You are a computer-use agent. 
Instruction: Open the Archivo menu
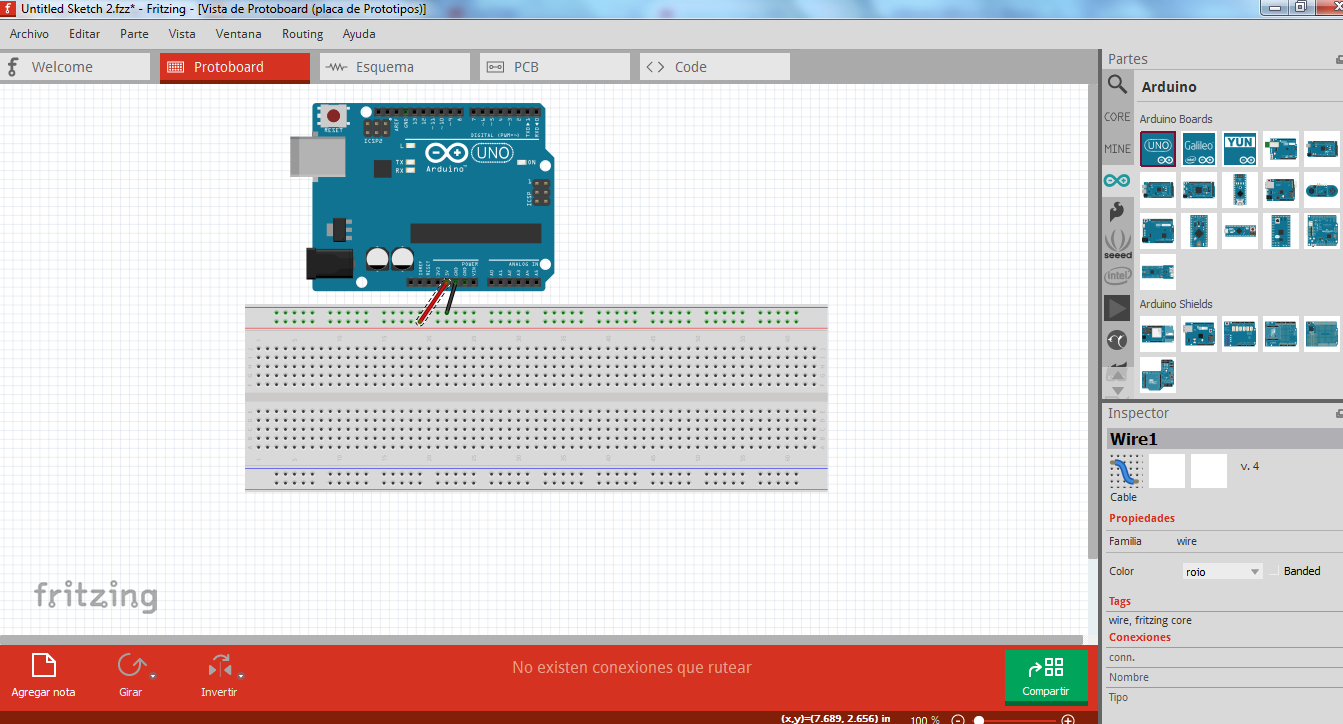(x=29, y=33)
